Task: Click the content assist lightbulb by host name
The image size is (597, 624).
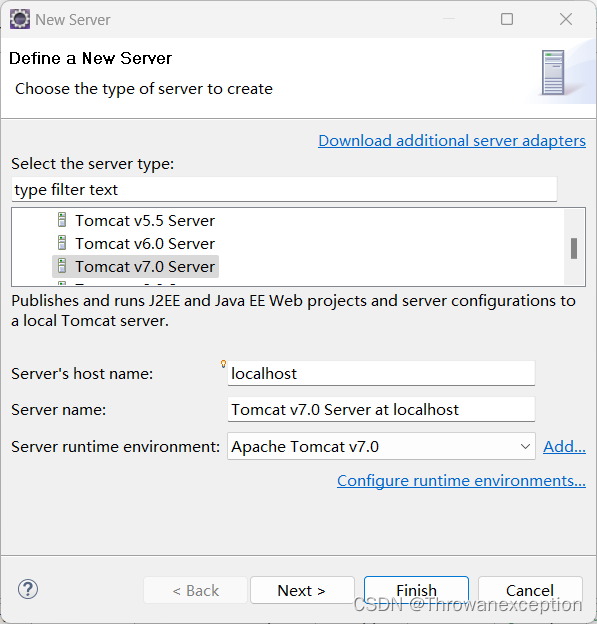Action: [x=223, y=363]
